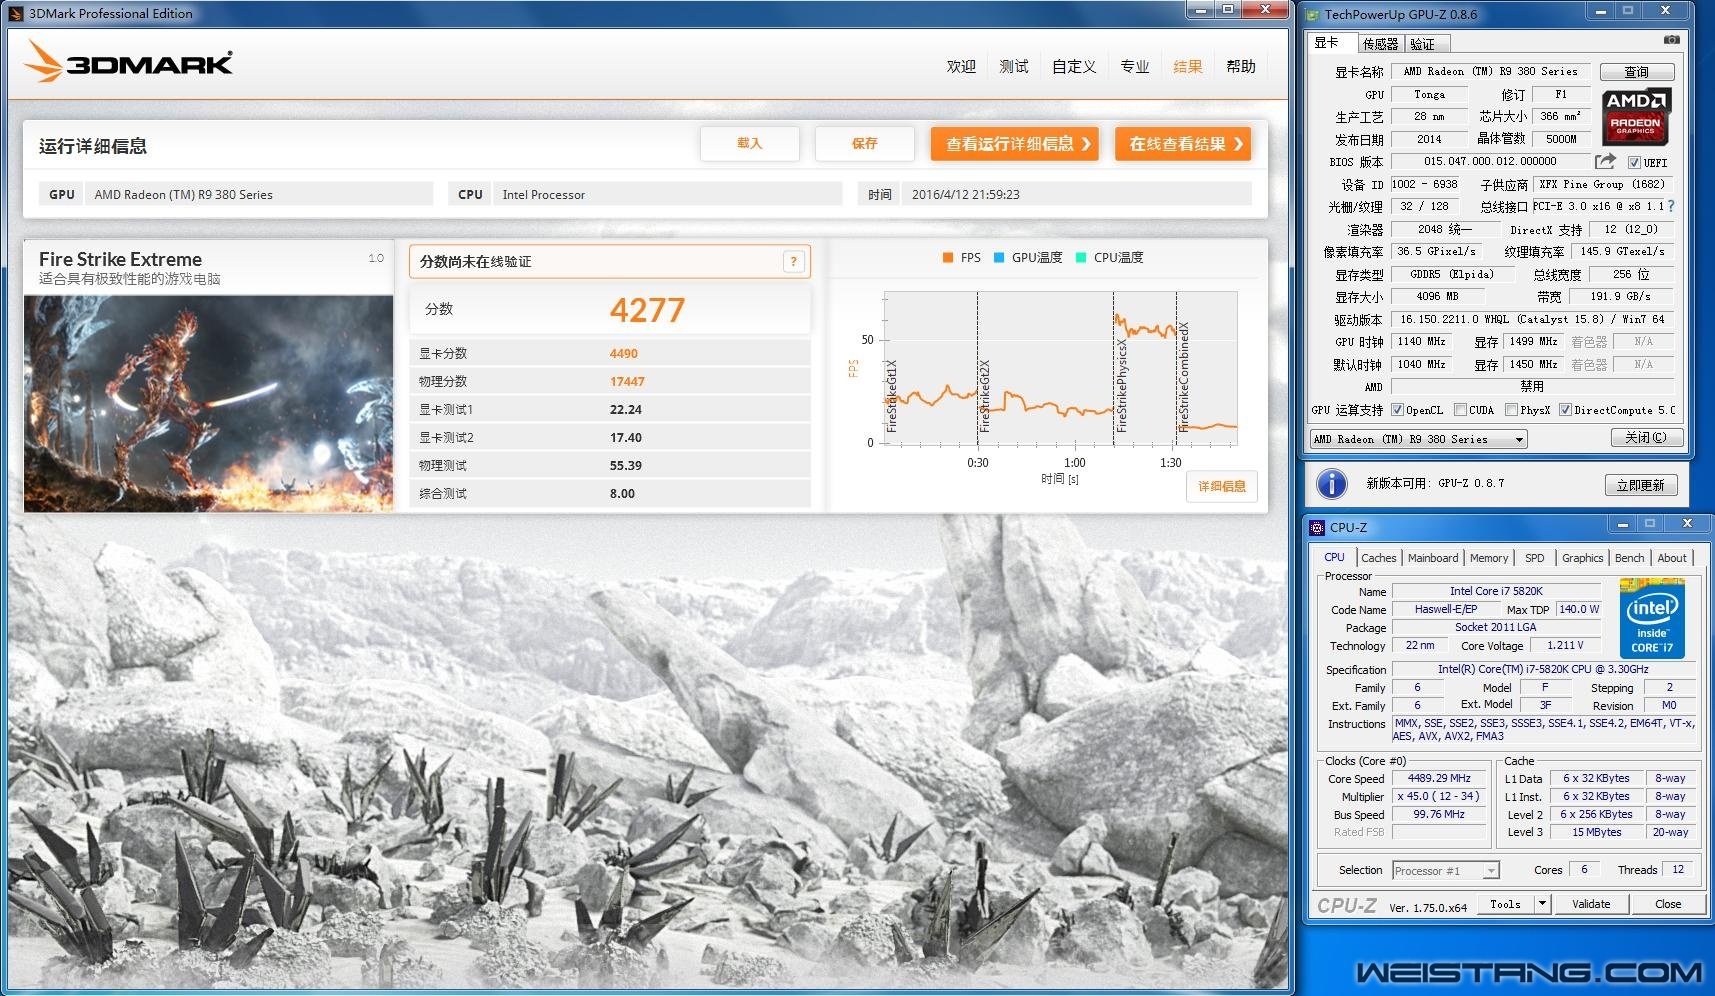Switch to the SPD tab in CPU-Z
Viewport: 1715px width, 996px height.
pos(1535,558)
